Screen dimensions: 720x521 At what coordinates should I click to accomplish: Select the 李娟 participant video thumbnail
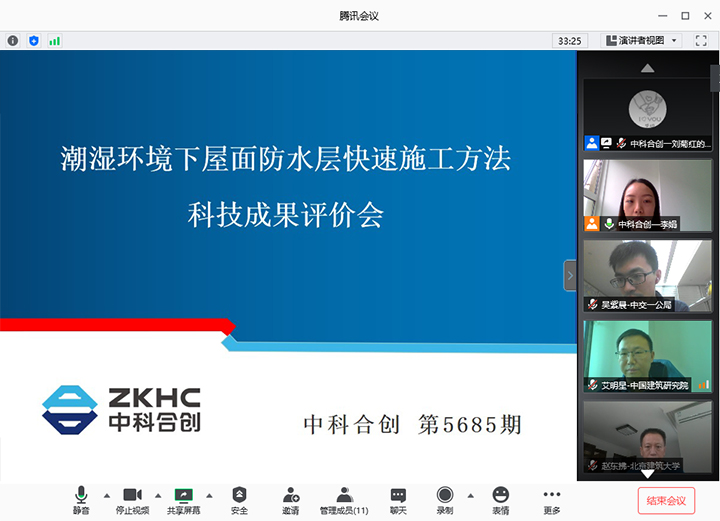coord(647,195)
